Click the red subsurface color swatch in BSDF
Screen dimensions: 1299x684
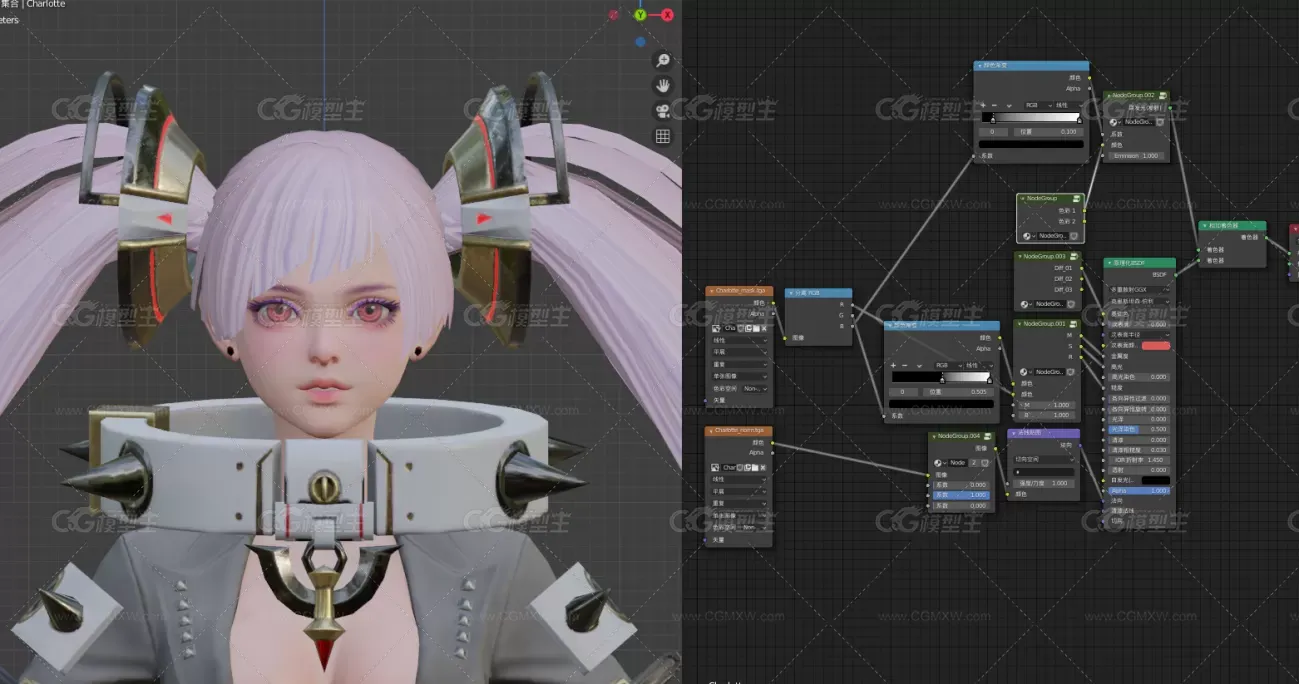(1155, 346)
